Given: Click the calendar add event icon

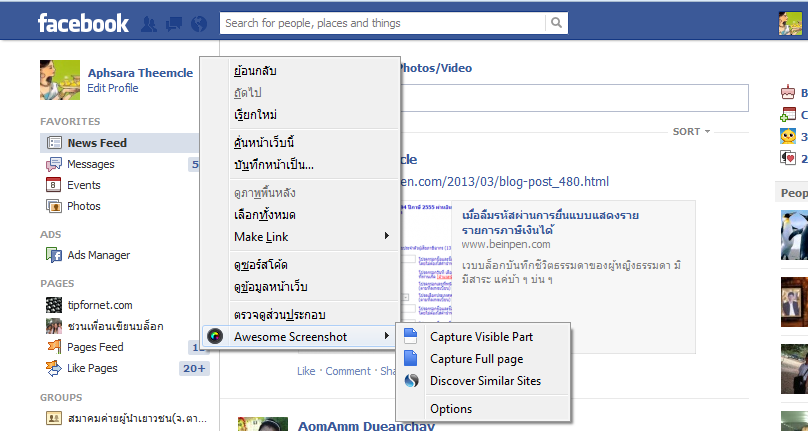Looking at the screenshot, I should (788, 114).
